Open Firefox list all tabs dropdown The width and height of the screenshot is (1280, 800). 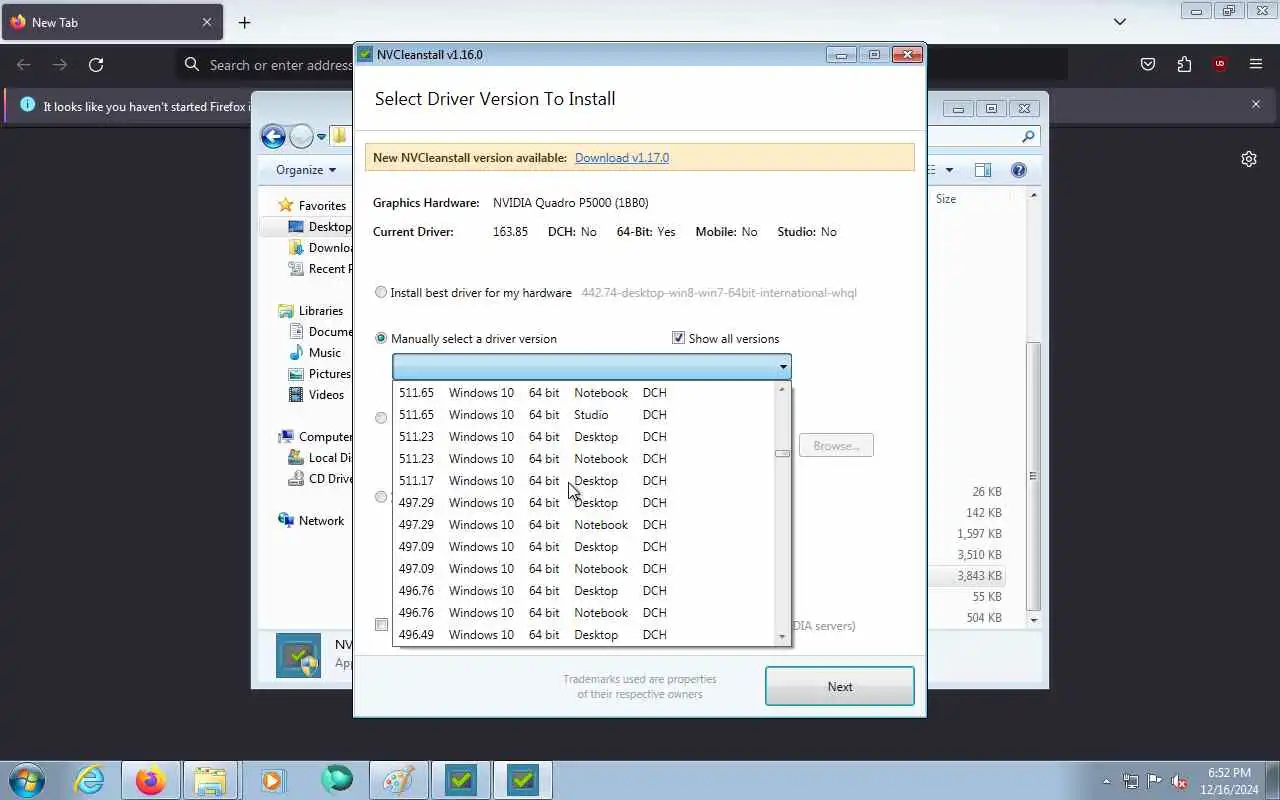(1120, 22)
